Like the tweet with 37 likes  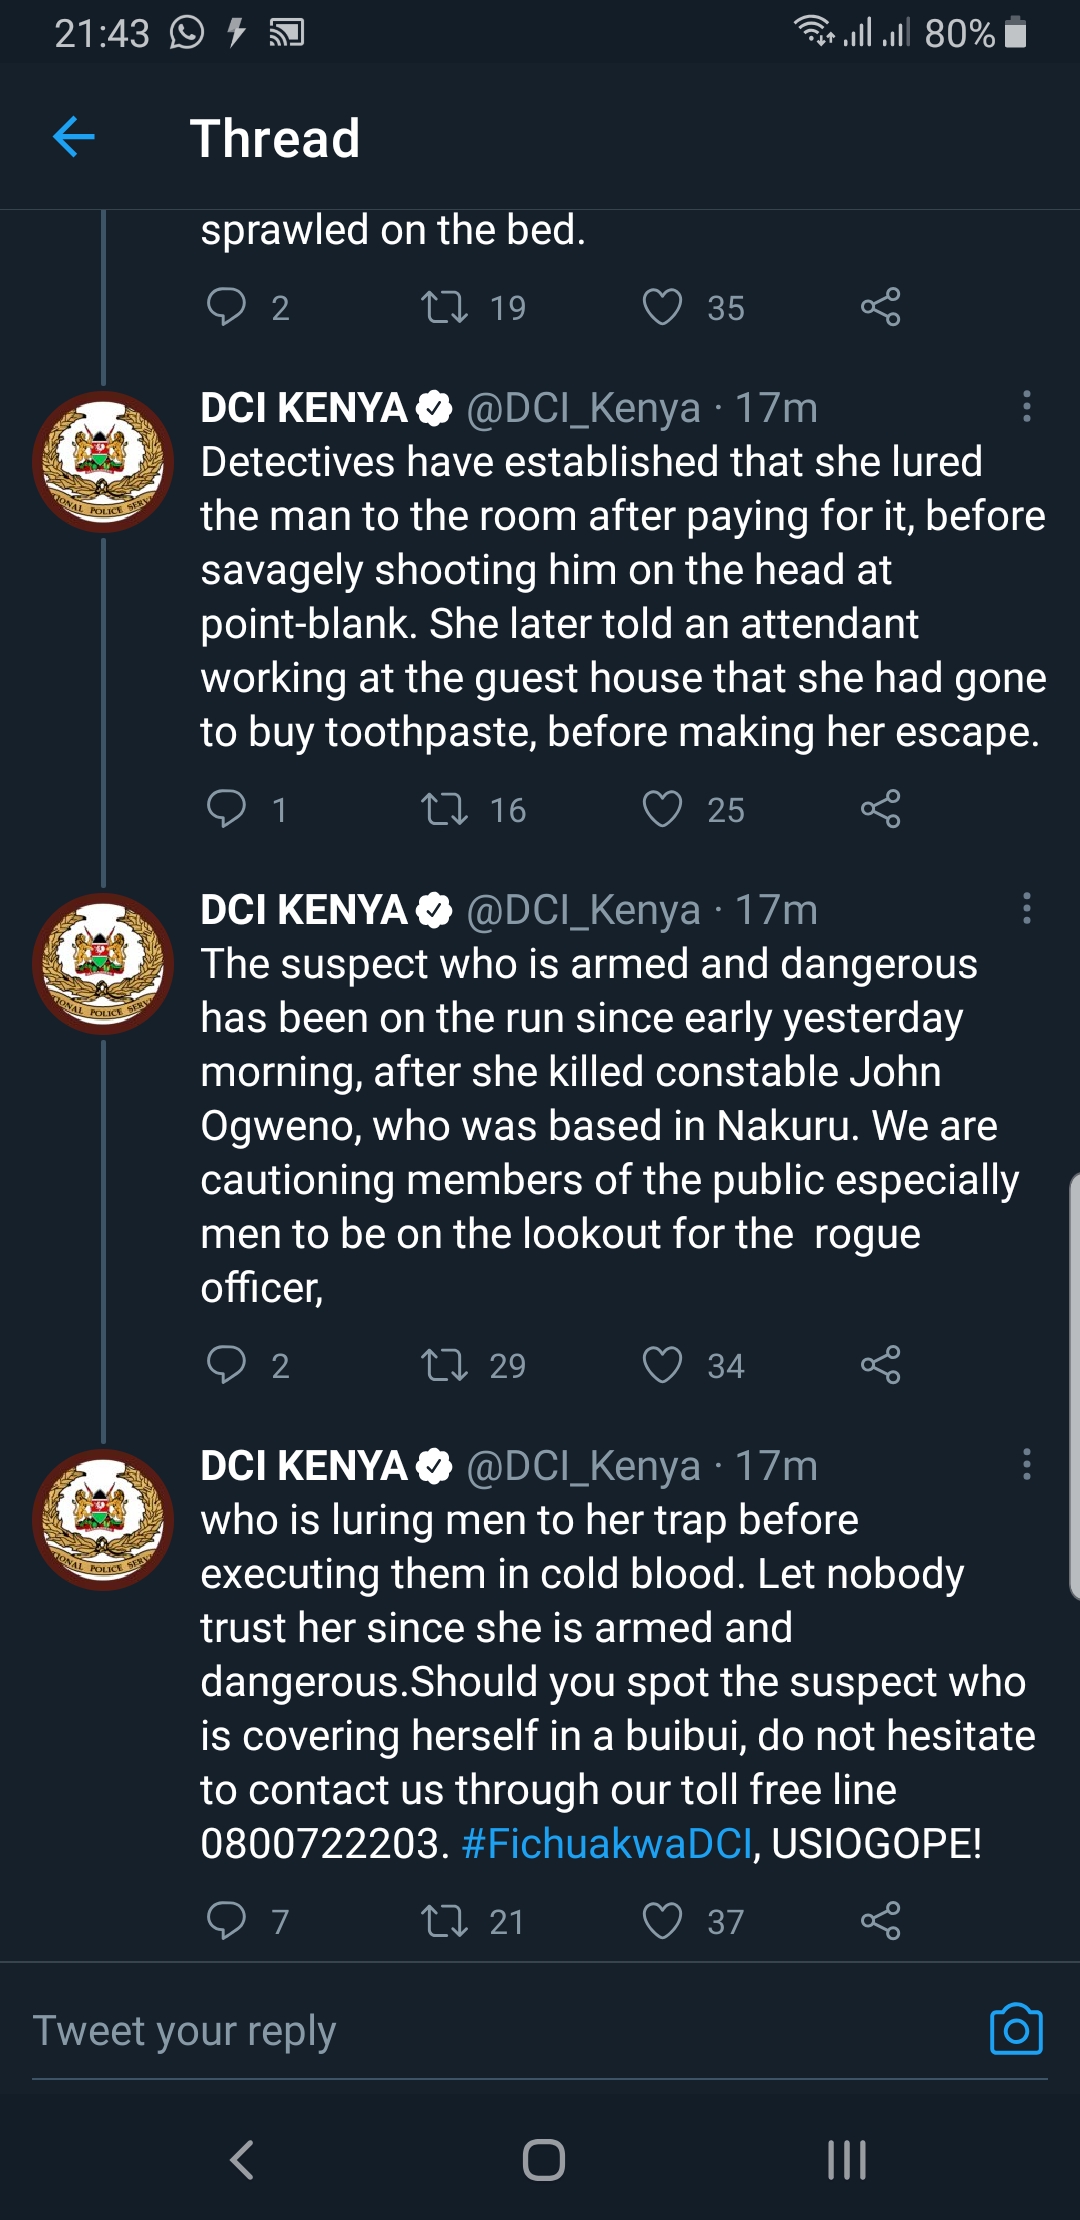662,1920
